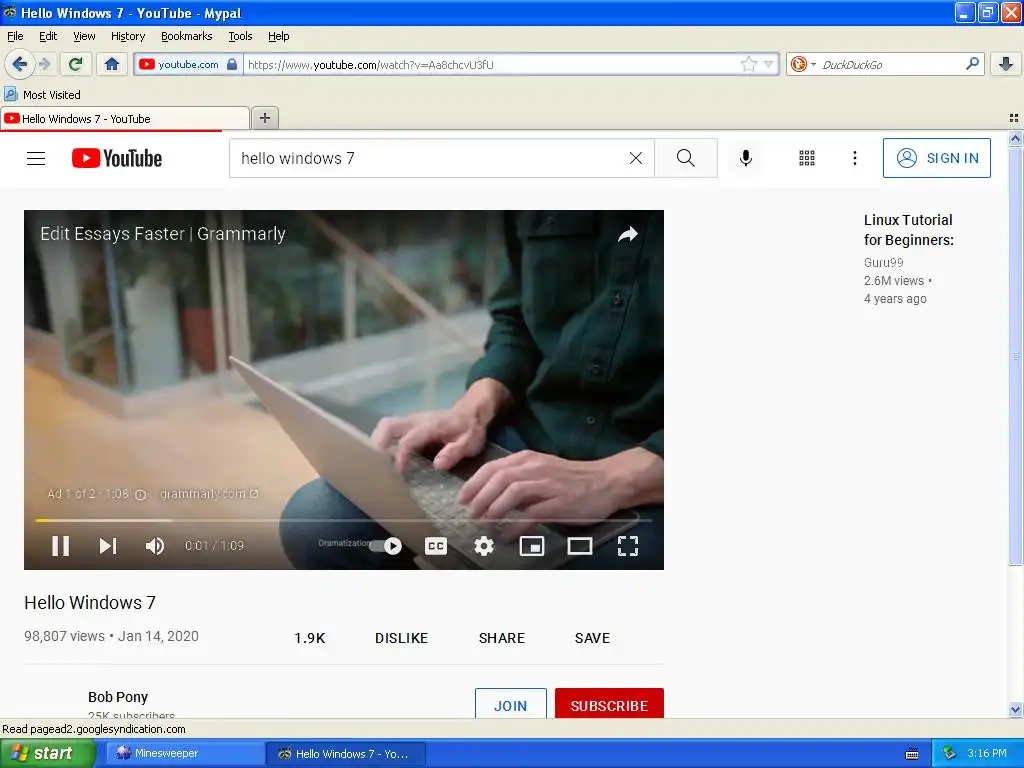The image size is (1024, 768).
Task: Open the URL history dropdown arrow
Action: coord(769,65)
